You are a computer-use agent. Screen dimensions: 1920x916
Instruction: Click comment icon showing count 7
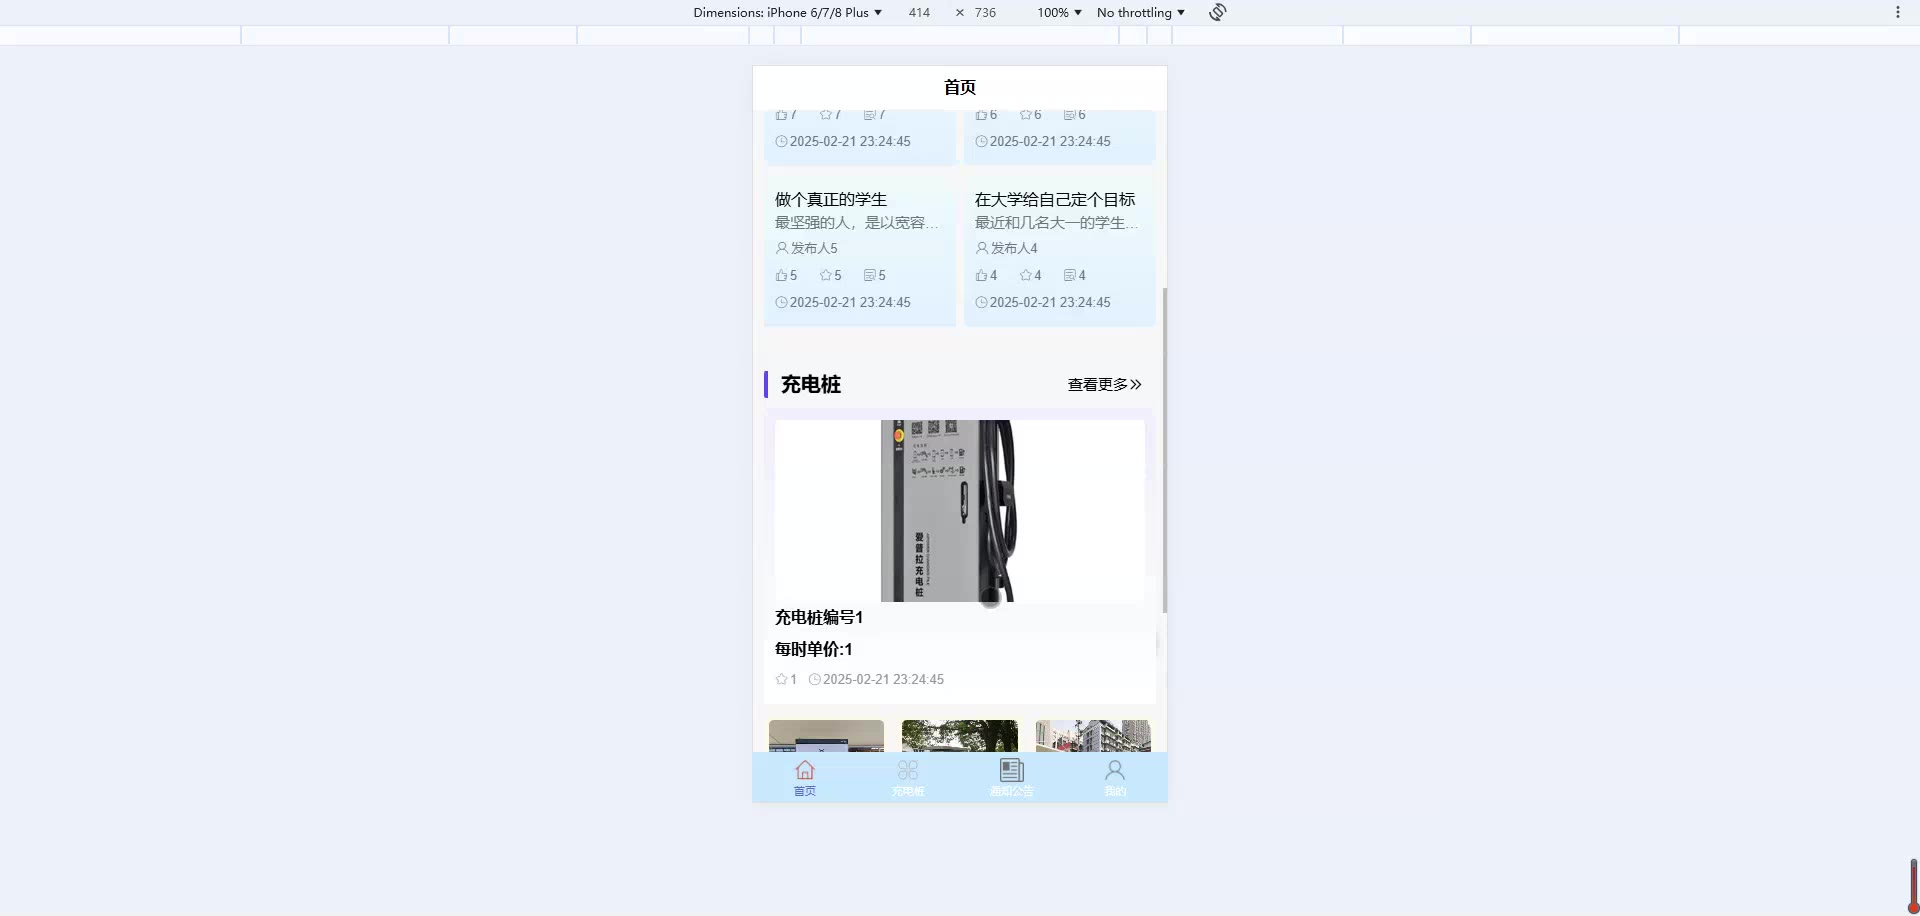pos(869,115)
